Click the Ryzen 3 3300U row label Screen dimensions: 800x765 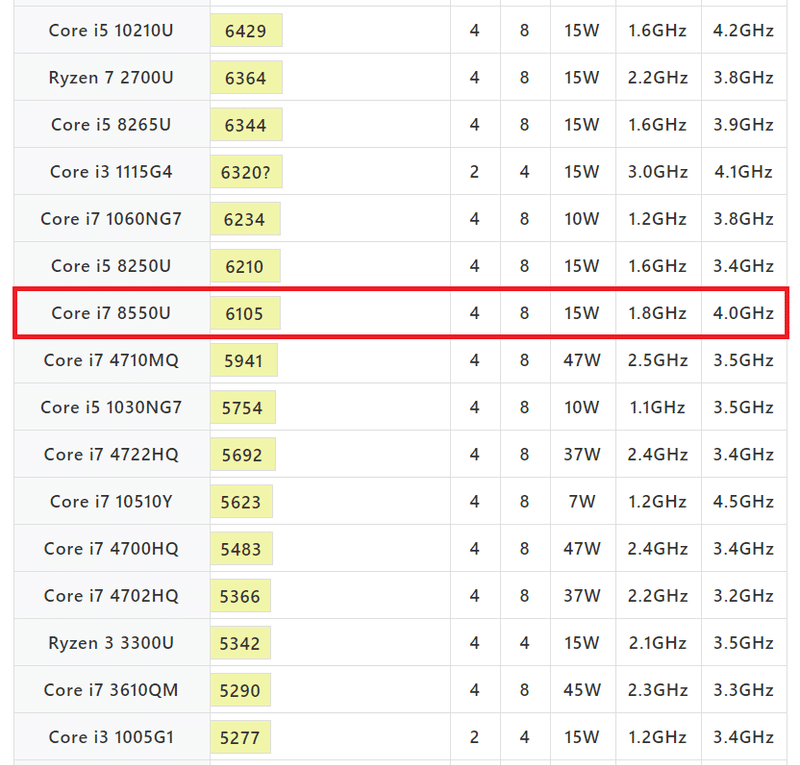click(x=111, y=643)
